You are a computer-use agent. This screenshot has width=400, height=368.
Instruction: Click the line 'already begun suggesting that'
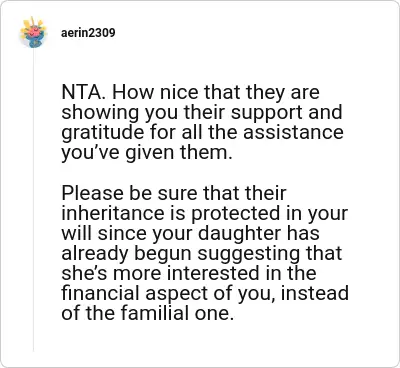[x=202, y=253]
